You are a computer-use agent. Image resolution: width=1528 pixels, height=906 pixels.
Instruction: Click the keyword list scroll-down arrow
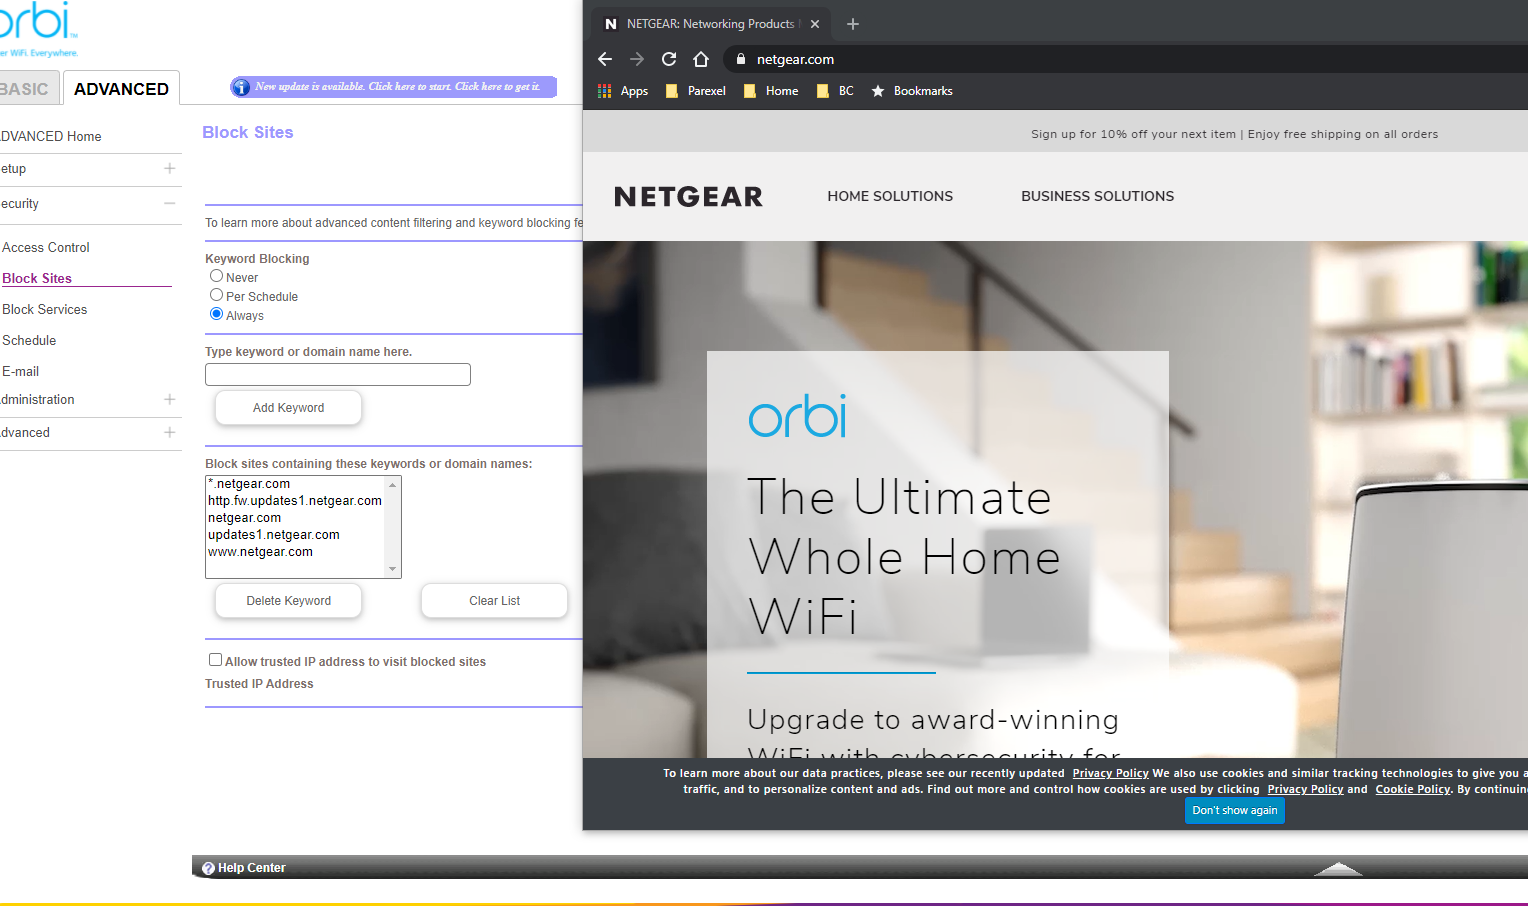[393, 569]
